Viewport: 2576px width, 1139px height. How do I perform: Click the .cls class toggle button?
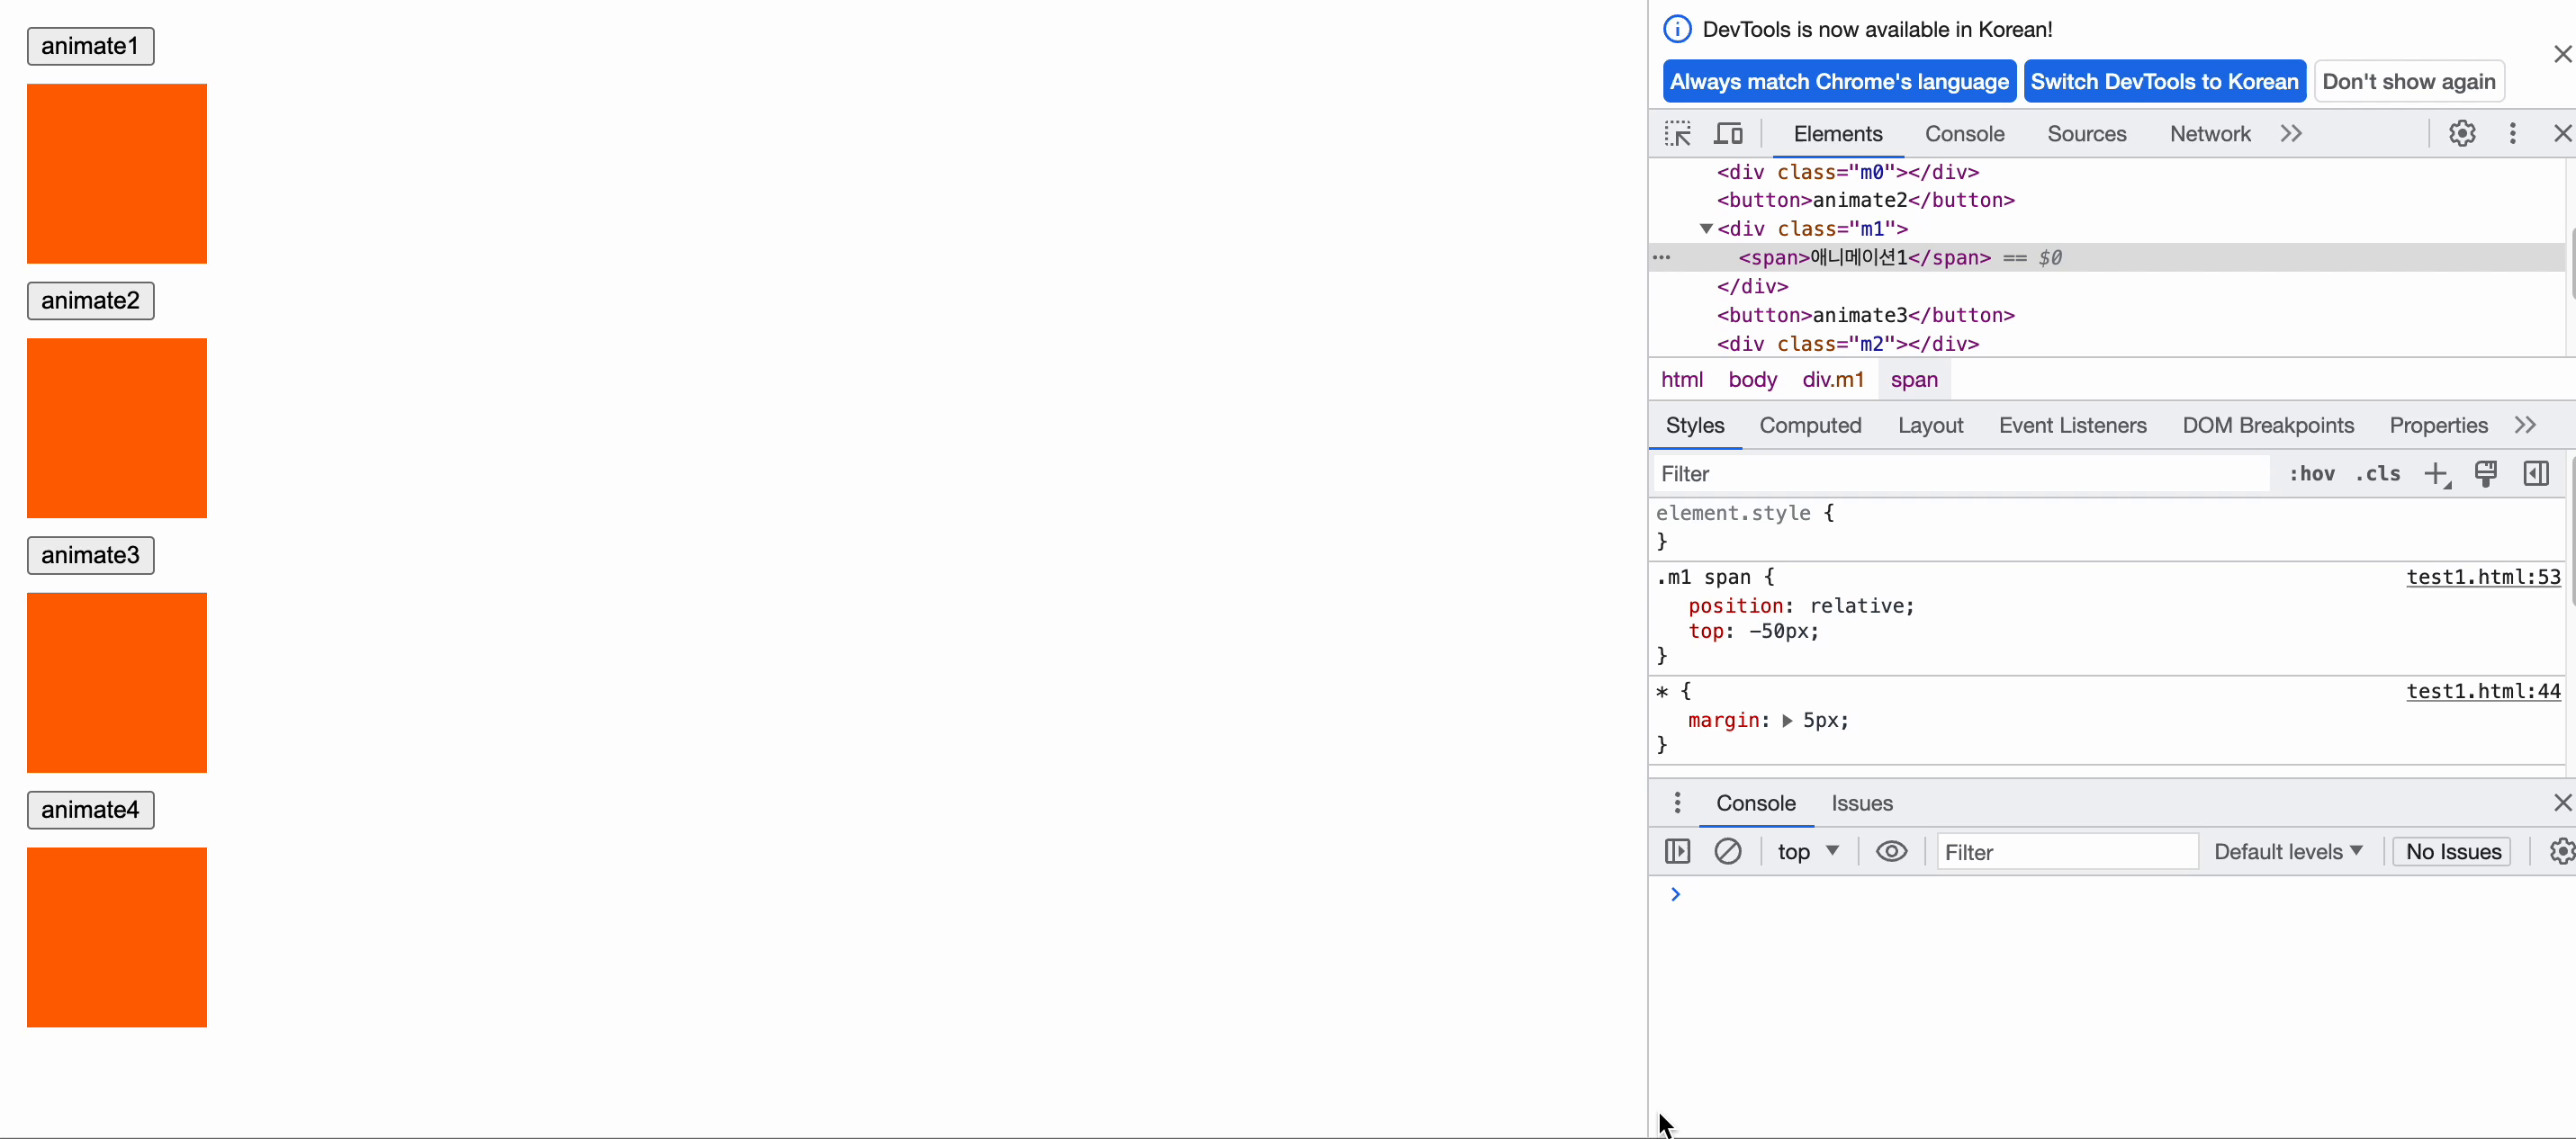coord(2377,472)
